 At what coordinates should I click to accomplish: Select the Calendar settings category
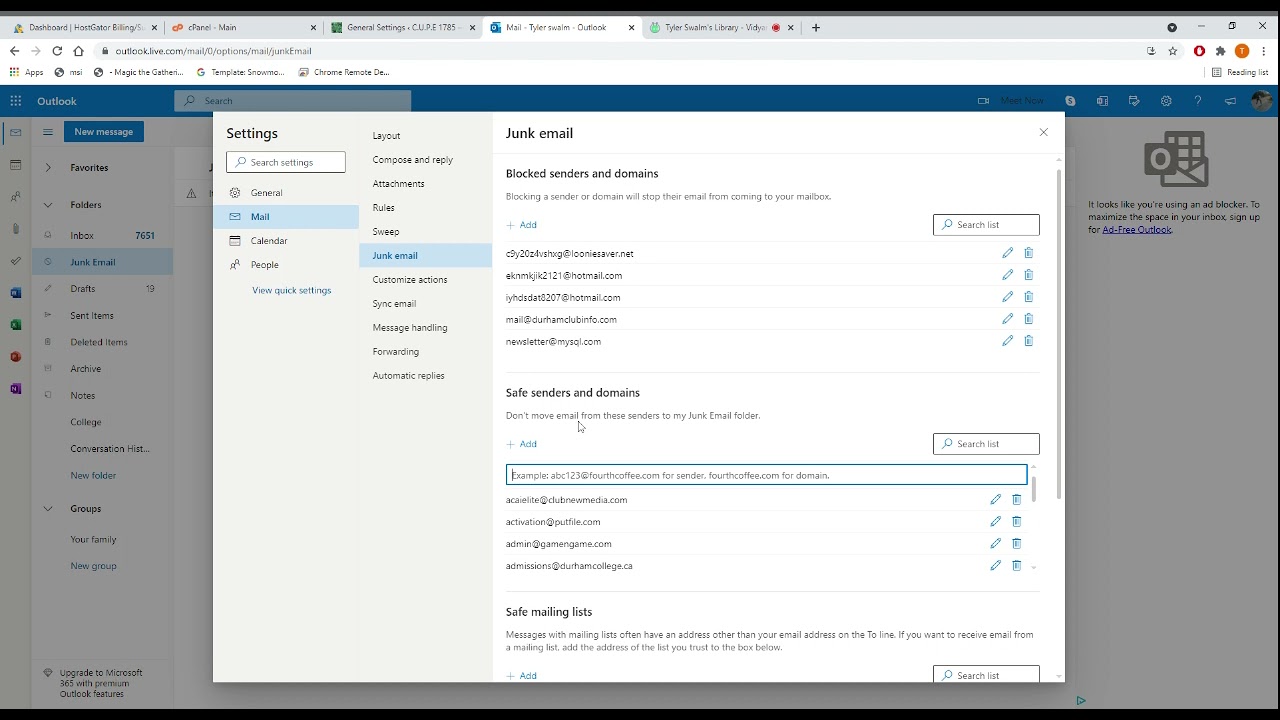[286, 241]
